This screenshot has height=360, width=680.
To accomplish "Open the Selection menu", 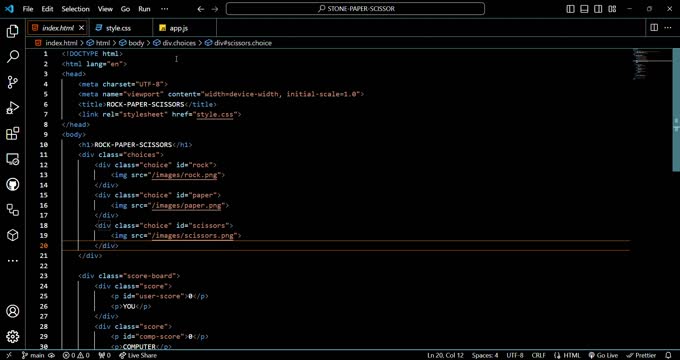I will 75,9.
